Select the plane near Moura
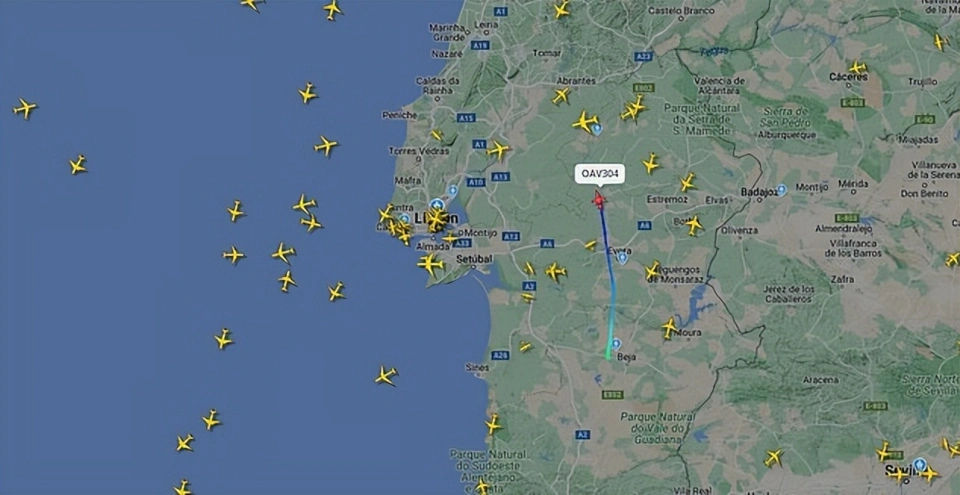 [x=669, y=328]
